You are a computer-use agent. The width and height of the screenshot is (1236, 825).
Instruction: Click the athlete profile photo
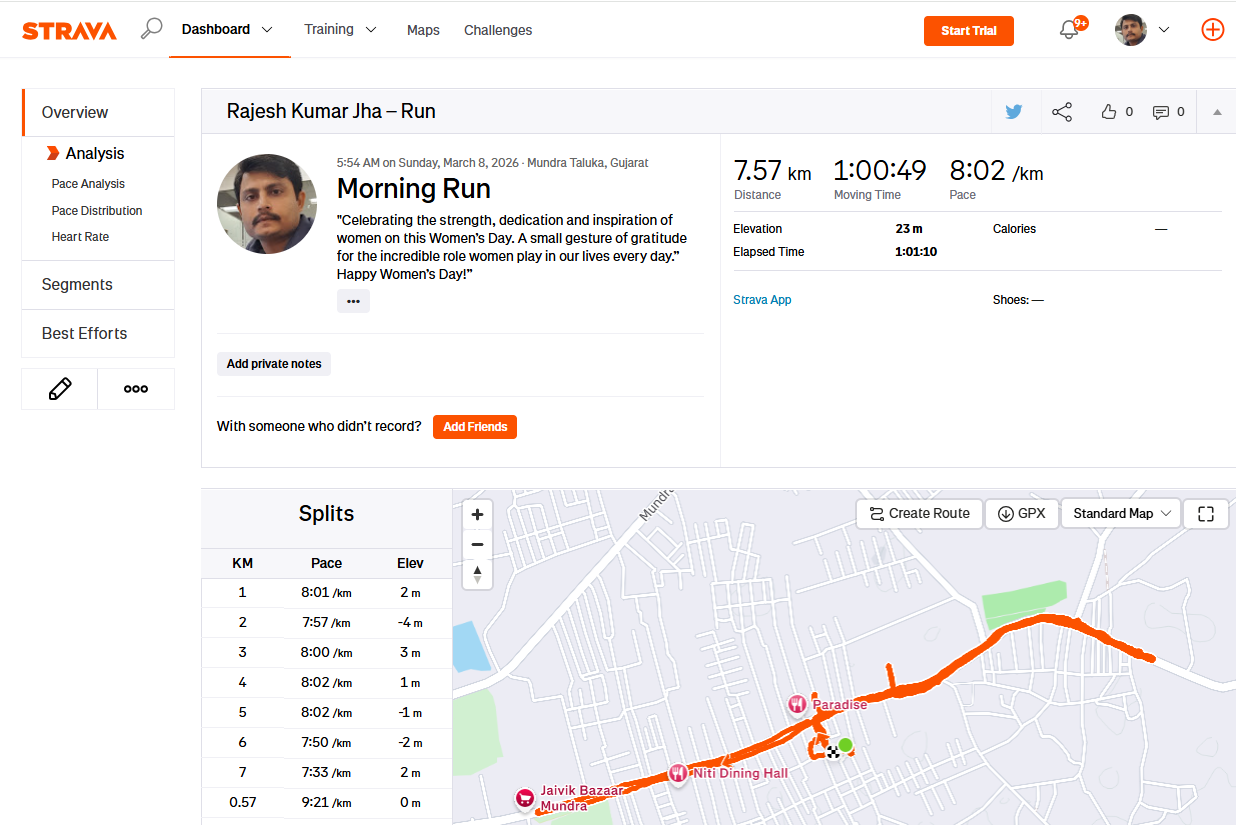pyautogui.click(x=260, y=204)
